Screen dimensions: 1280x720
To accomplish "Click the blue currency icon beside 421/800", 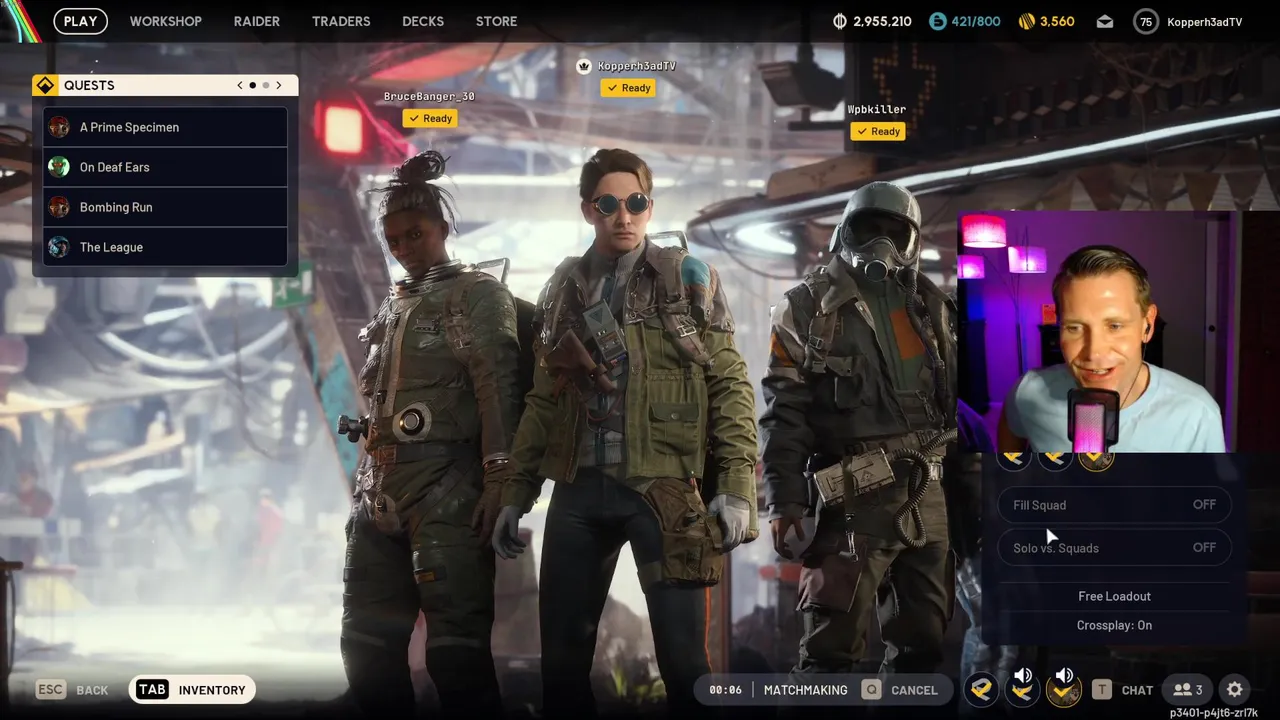I will tap(937, 21).
